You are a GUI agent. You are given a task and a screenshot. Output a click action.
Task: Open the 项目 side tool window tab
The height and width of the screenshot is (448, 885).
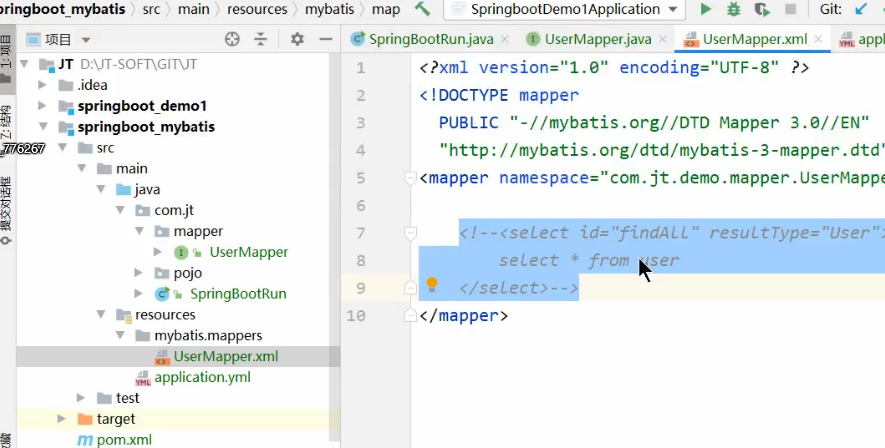(7, 59)
